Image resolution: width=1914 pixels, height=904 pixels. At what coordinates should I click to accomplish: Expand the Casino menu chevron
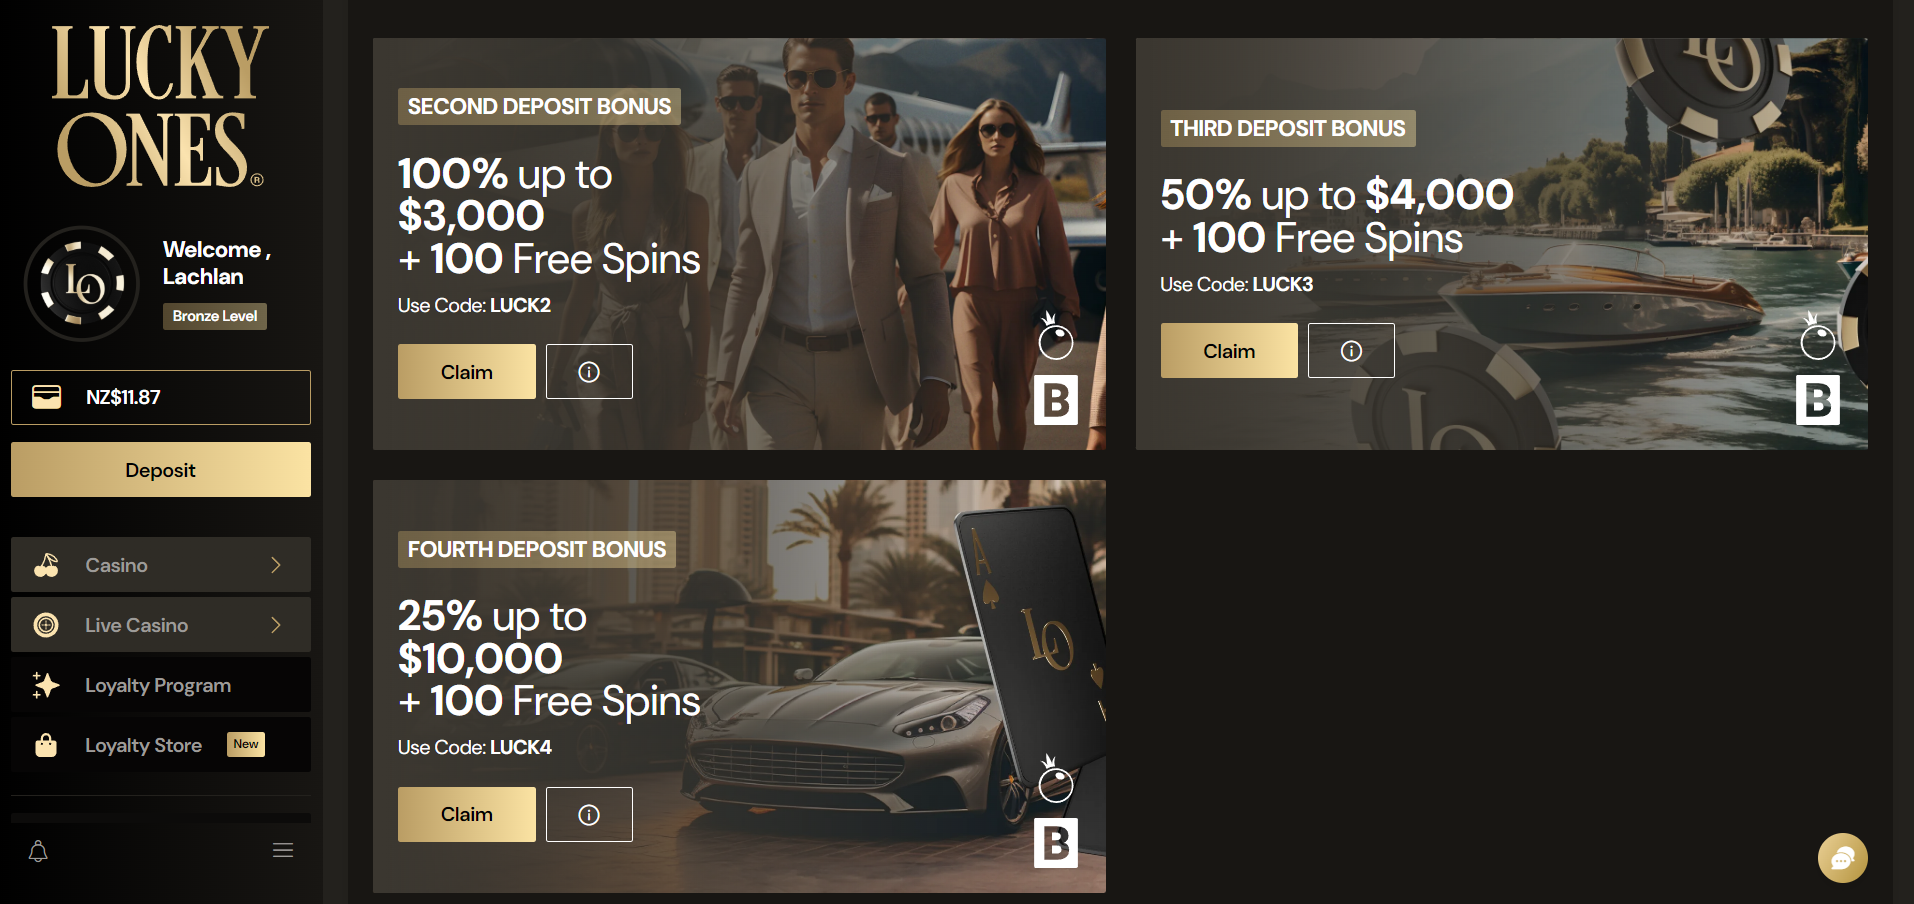click(x=276, y=565)
